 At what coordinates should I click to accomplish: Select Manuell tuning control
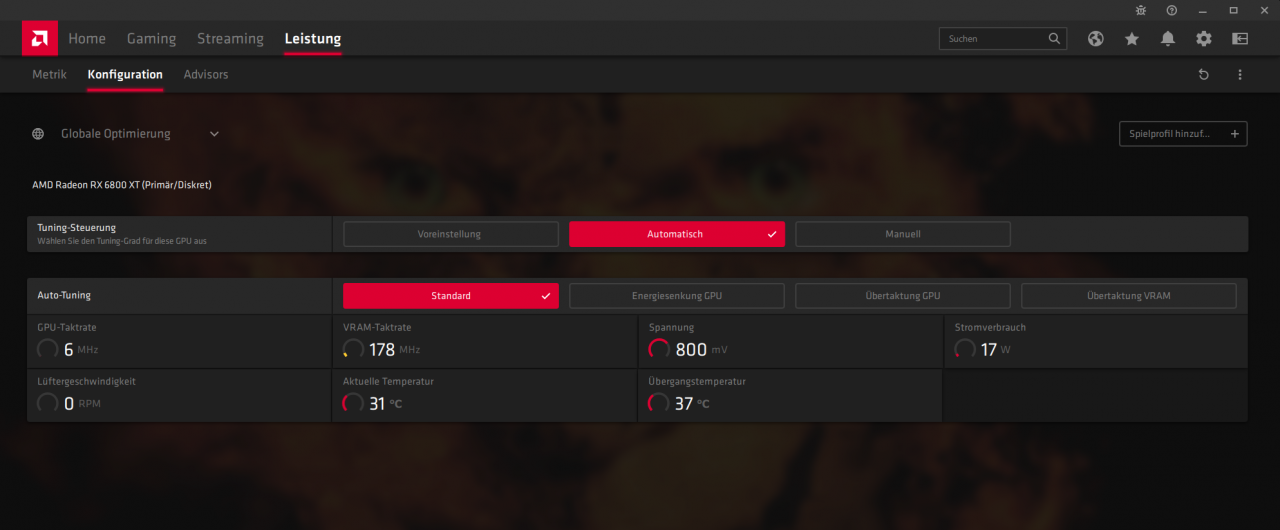point(903,234)
